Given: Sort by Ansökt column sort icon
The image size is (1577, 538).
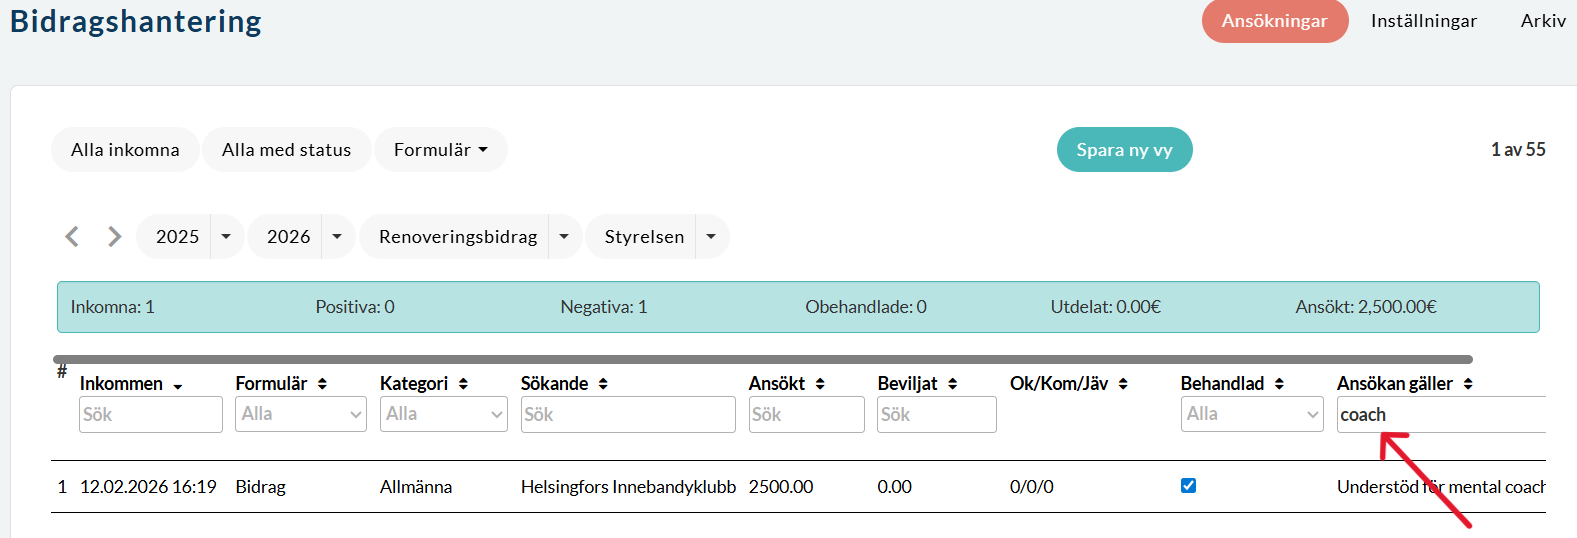Looking at the screenshot, I should click(820, 384).
